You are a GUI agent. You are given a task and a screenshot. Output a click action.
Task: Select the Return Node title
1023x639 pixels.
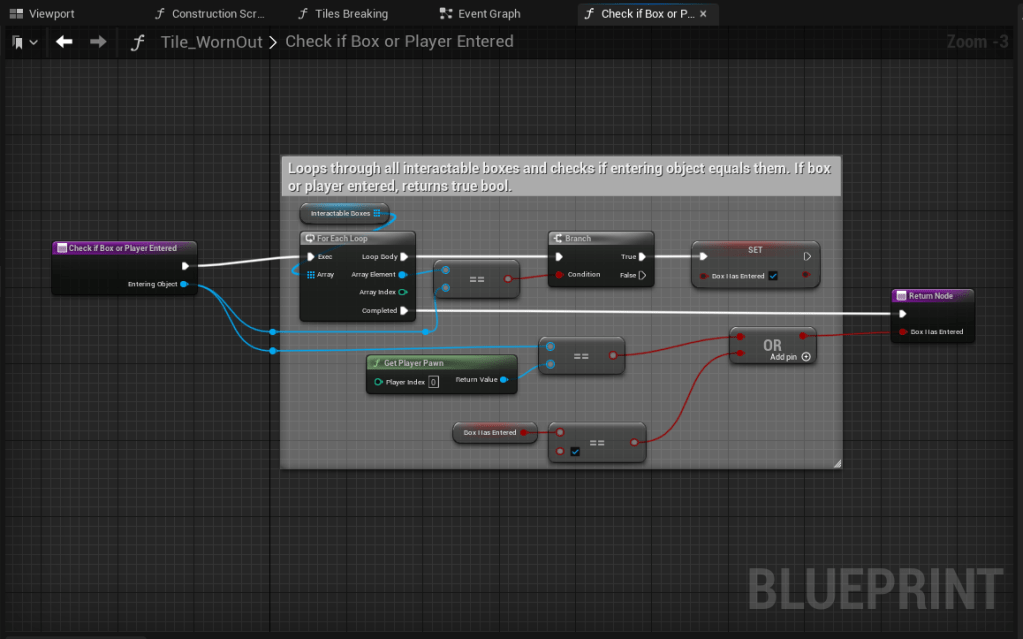(931, 296)
